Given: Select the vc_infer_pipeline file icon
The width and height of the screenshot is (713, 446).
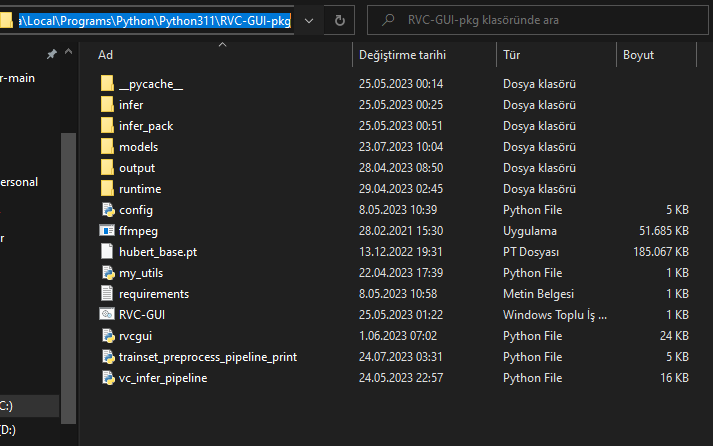Looking at the screenshot, I should coord(108,378).
